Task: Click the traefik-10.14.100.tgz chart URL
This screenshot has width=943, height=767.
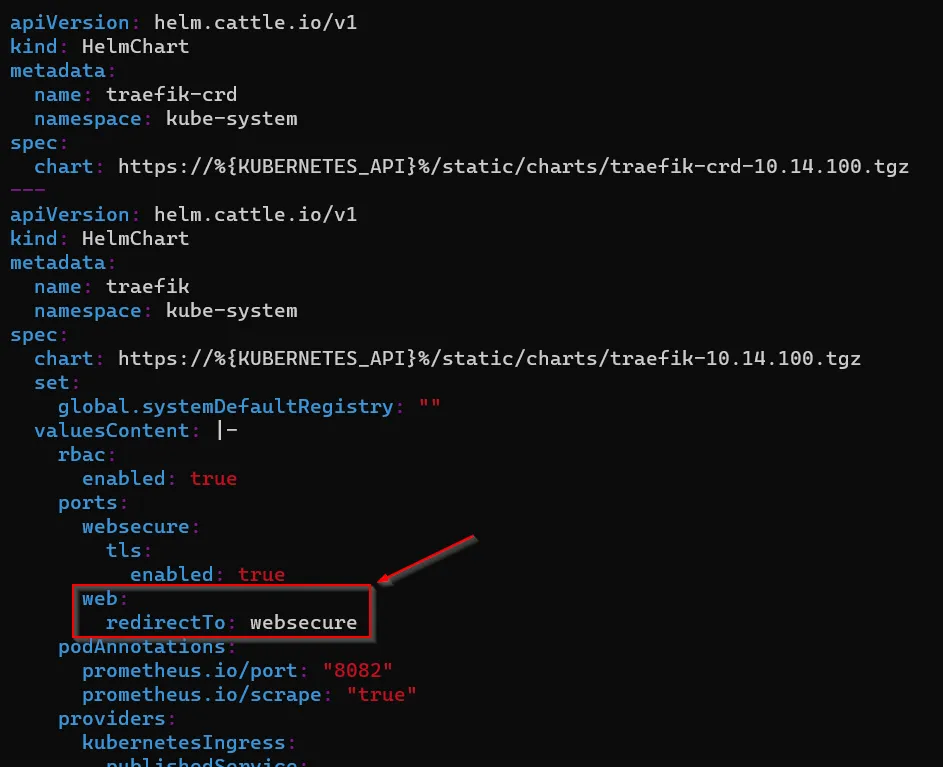Action: 489,359
